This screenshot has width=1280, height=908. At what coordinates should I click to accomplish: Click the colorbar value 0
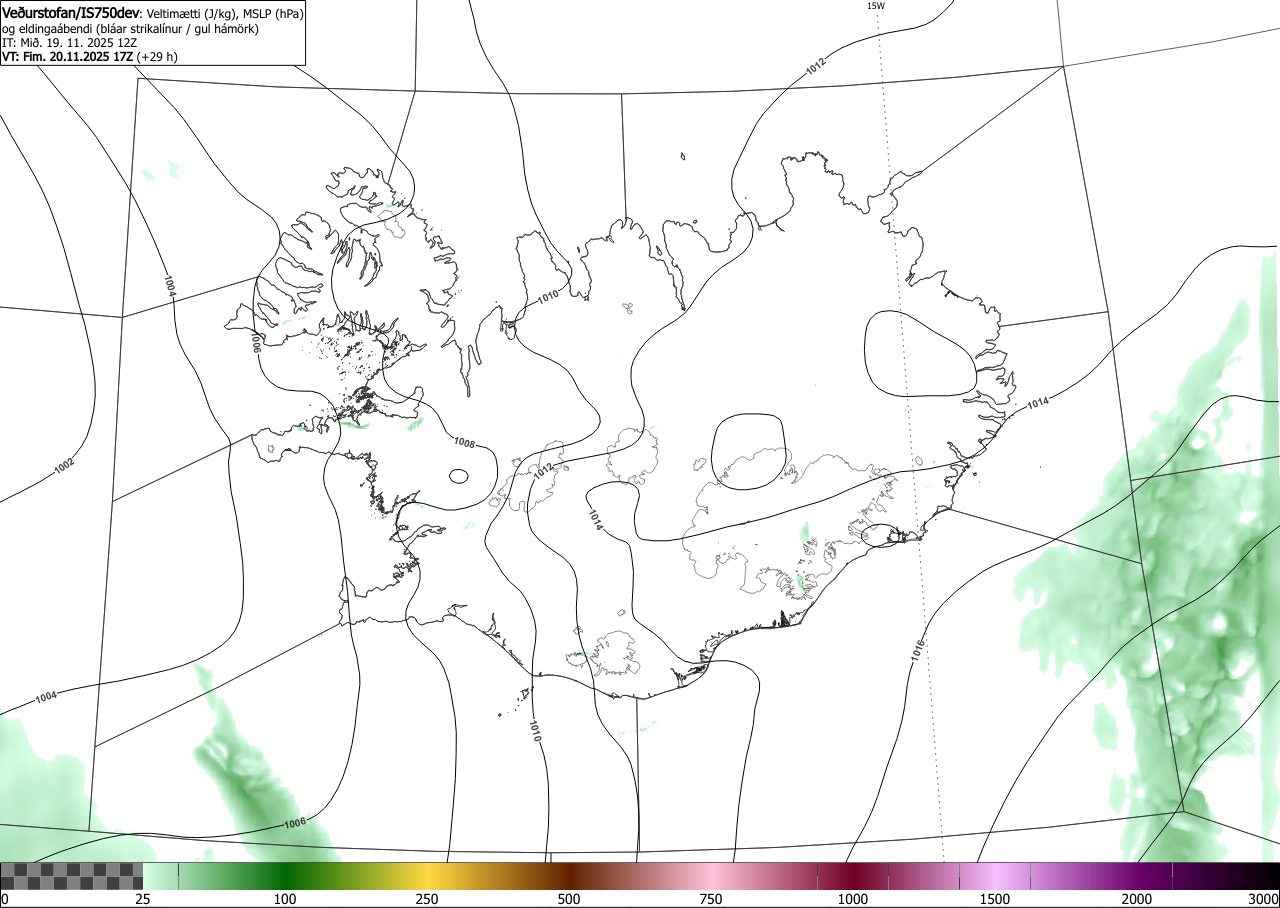tap(4, 899)
